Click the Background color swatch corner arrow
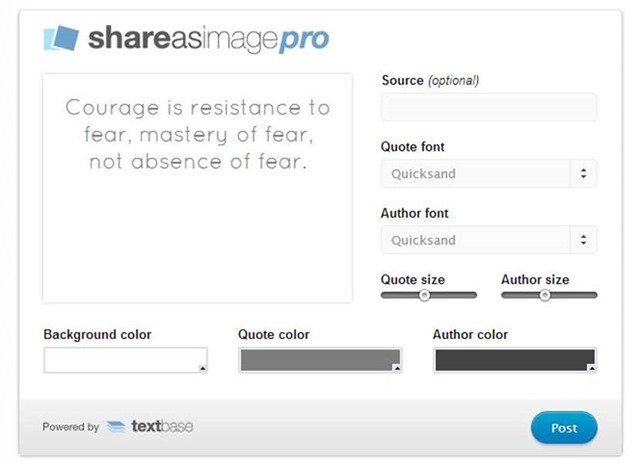The width and height of the screenshot is (640, 467). click(203, 368)
